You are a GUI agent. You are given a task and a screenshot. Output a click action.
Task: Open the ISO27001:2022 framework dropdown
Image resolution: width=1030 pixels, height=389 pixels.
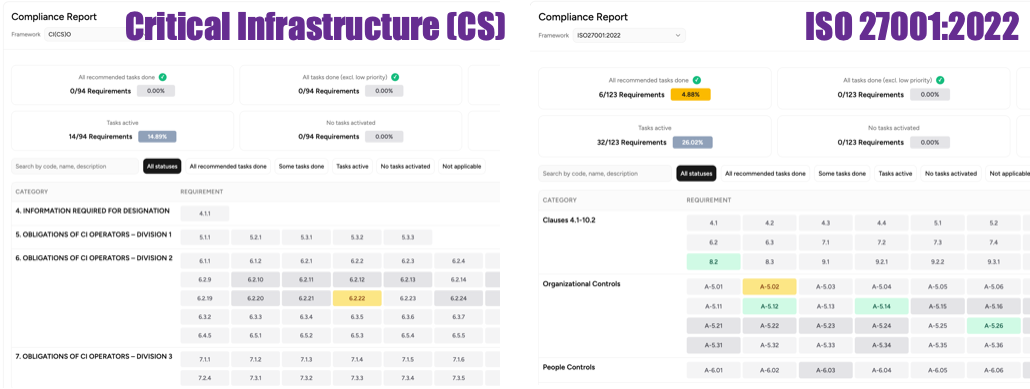629,35
